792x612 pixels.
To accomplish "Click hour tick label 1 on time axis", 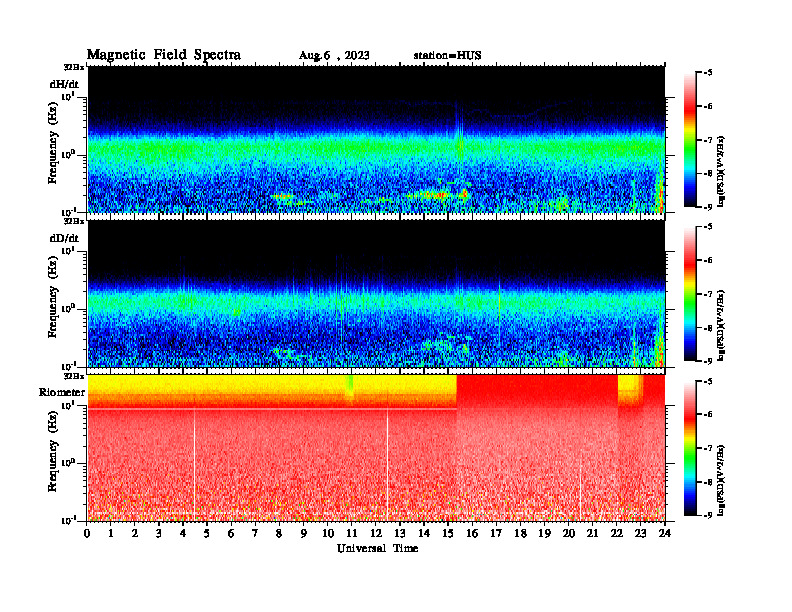I will [111, 533].
